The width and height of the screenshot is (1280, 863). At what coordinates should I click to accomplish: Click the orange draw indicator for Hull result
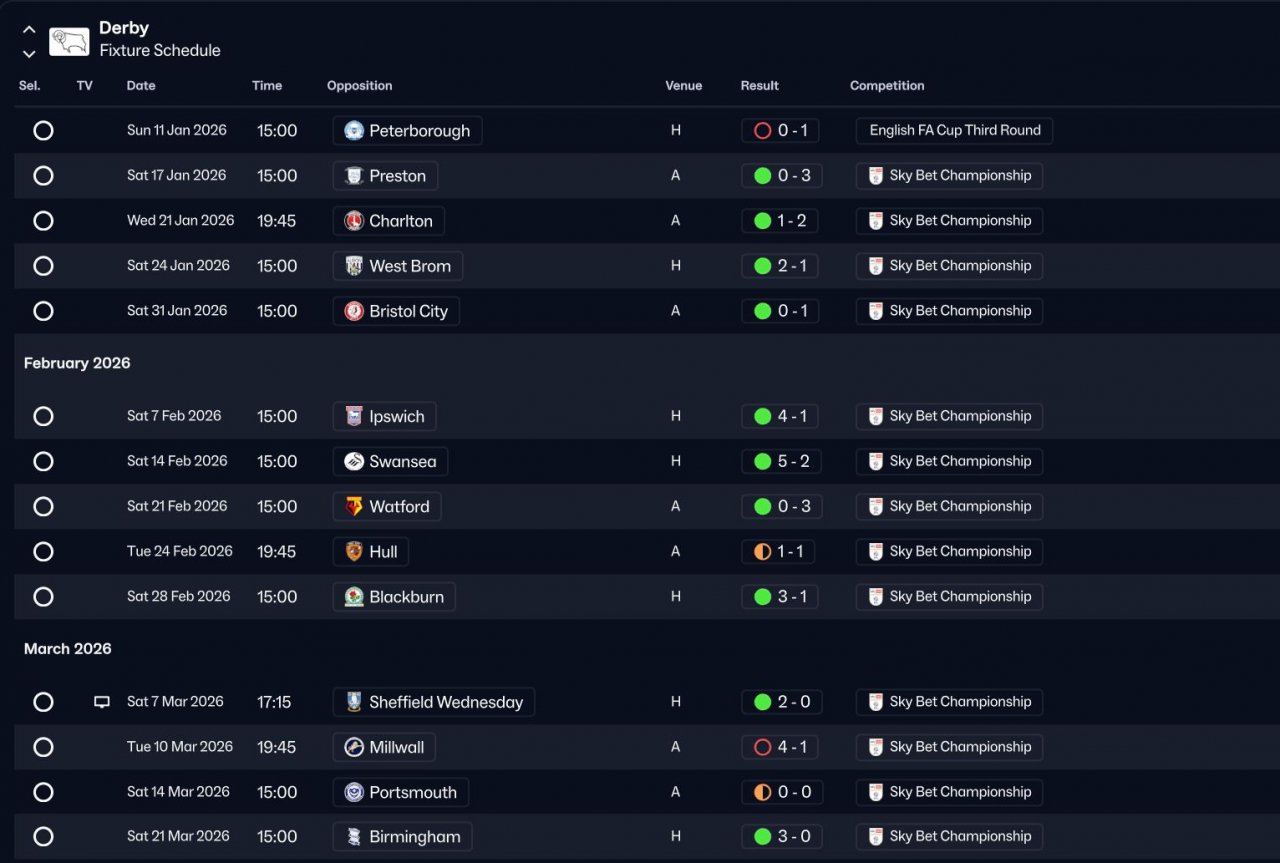coord(762,552)
